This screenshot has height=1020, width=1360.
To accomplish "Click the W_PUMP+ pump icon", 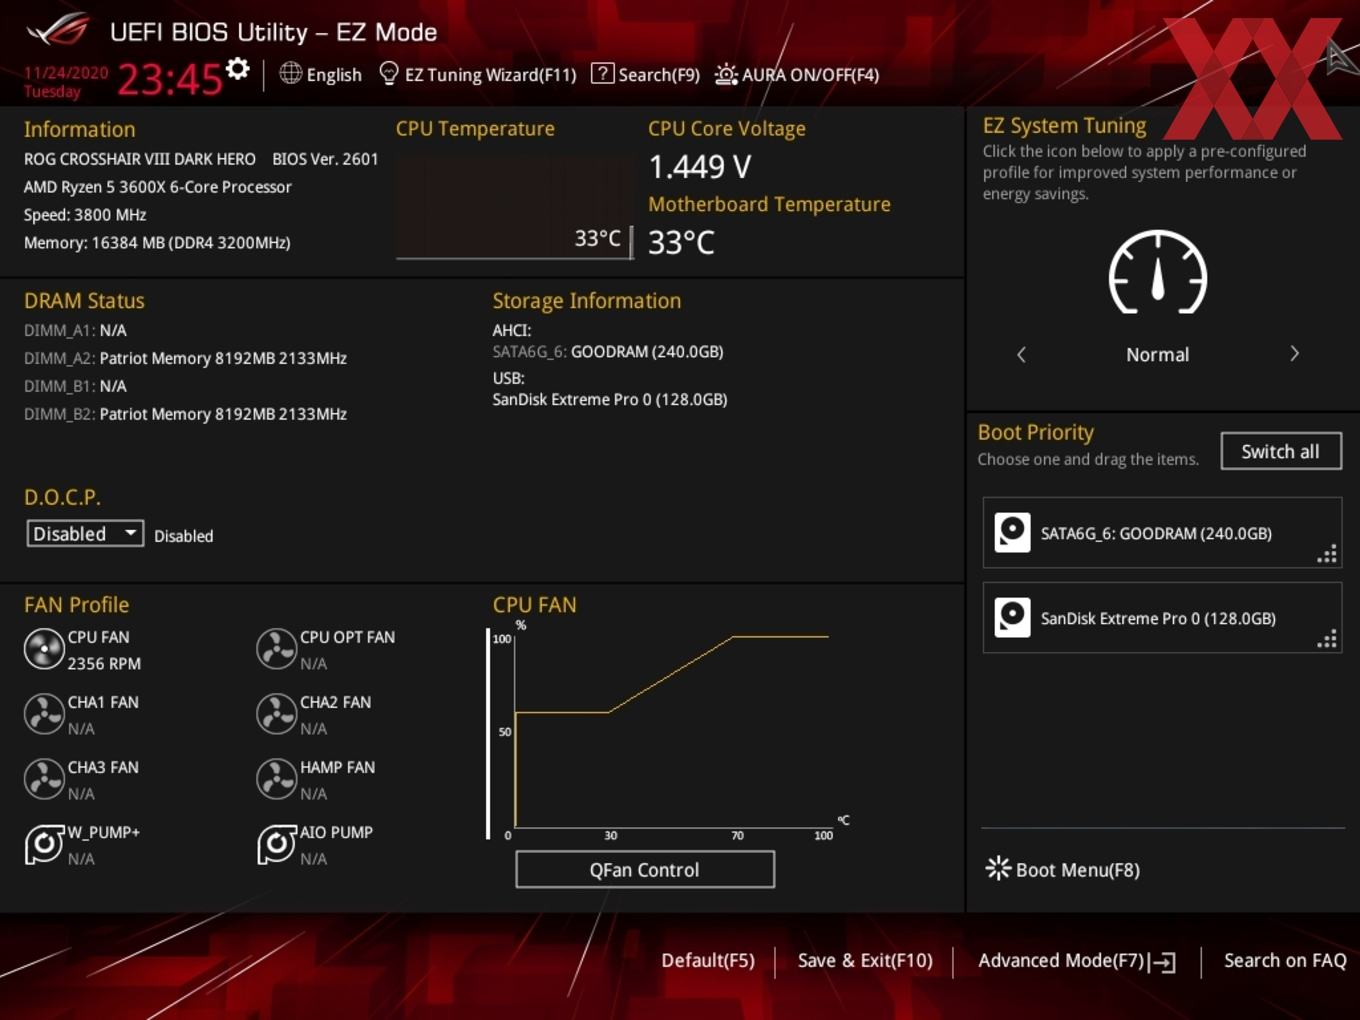I will point(44,844).
